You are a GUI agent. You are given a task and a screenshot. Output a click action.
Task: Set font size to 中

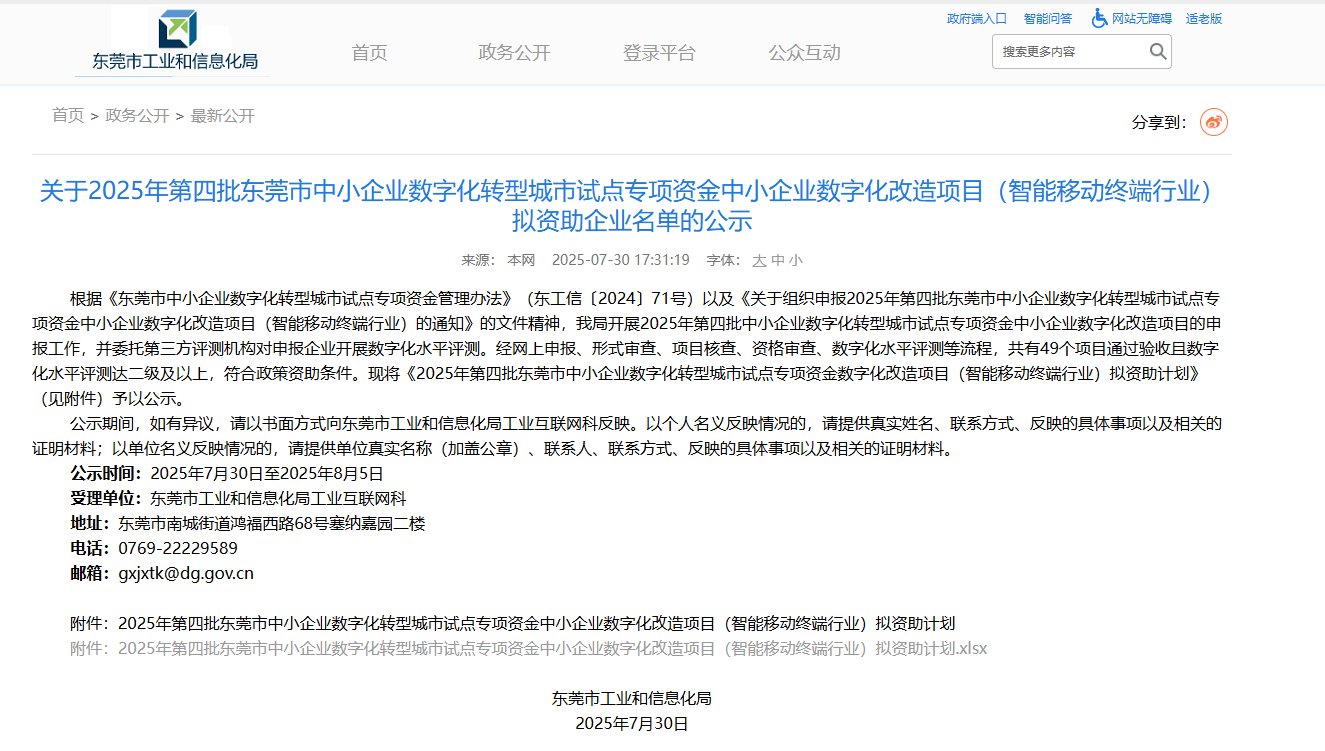777,260
